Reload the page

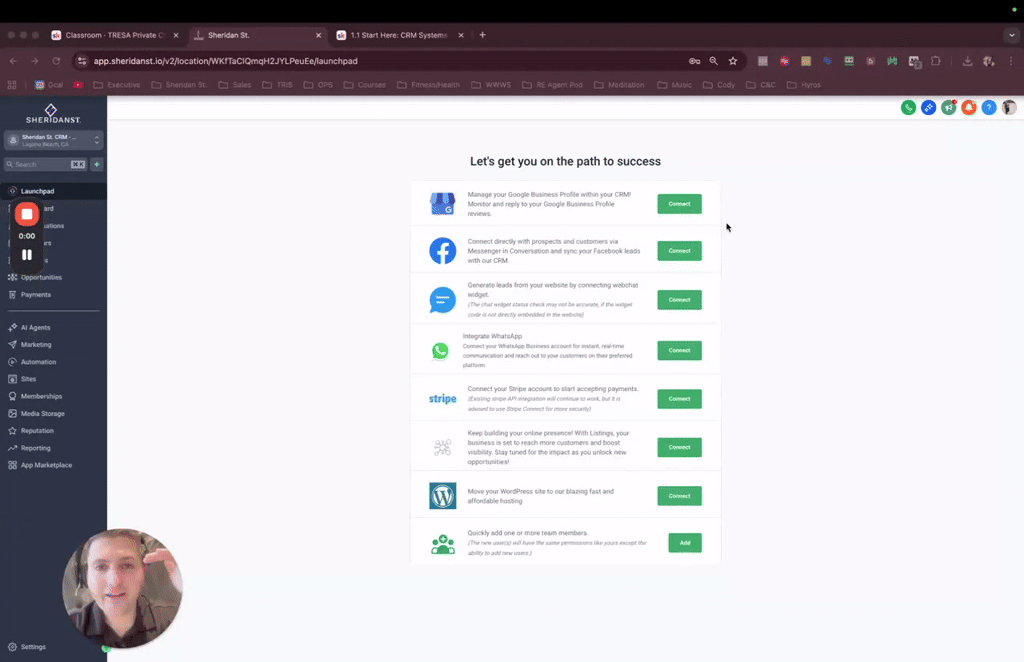coord(56,61)
